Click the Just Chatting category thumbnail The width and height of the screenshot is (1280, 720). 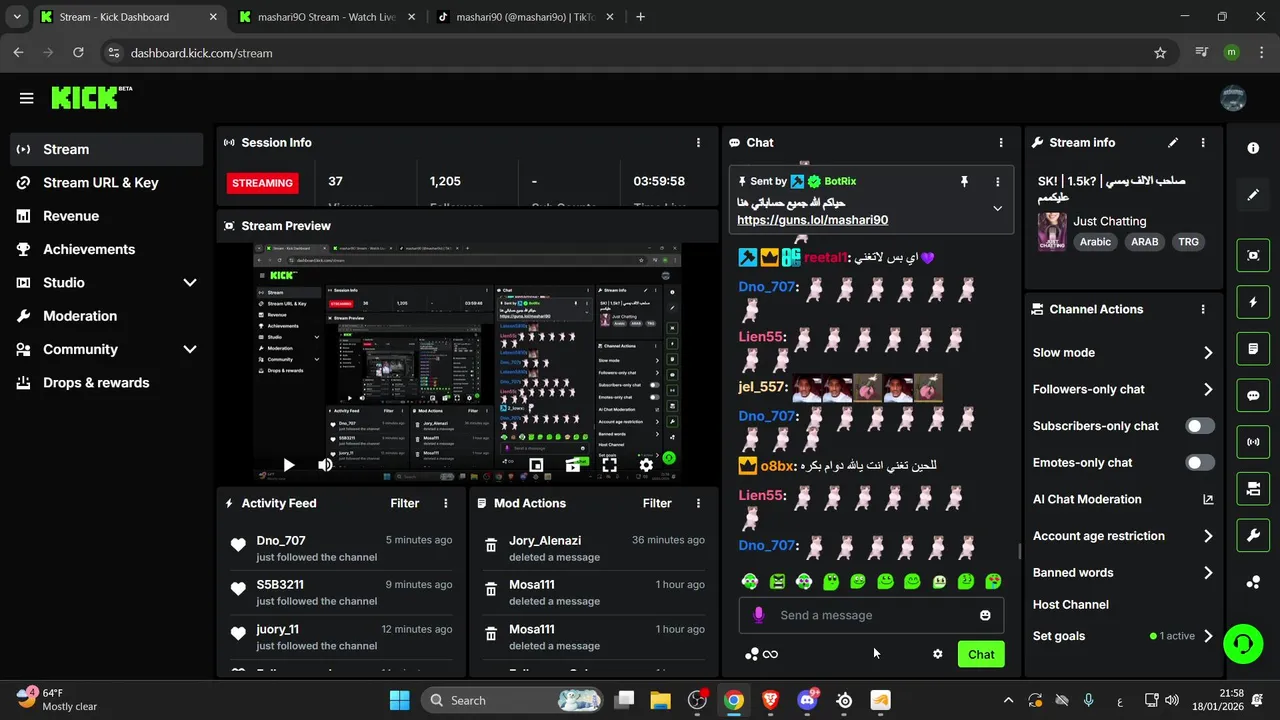click(1052, 231)
